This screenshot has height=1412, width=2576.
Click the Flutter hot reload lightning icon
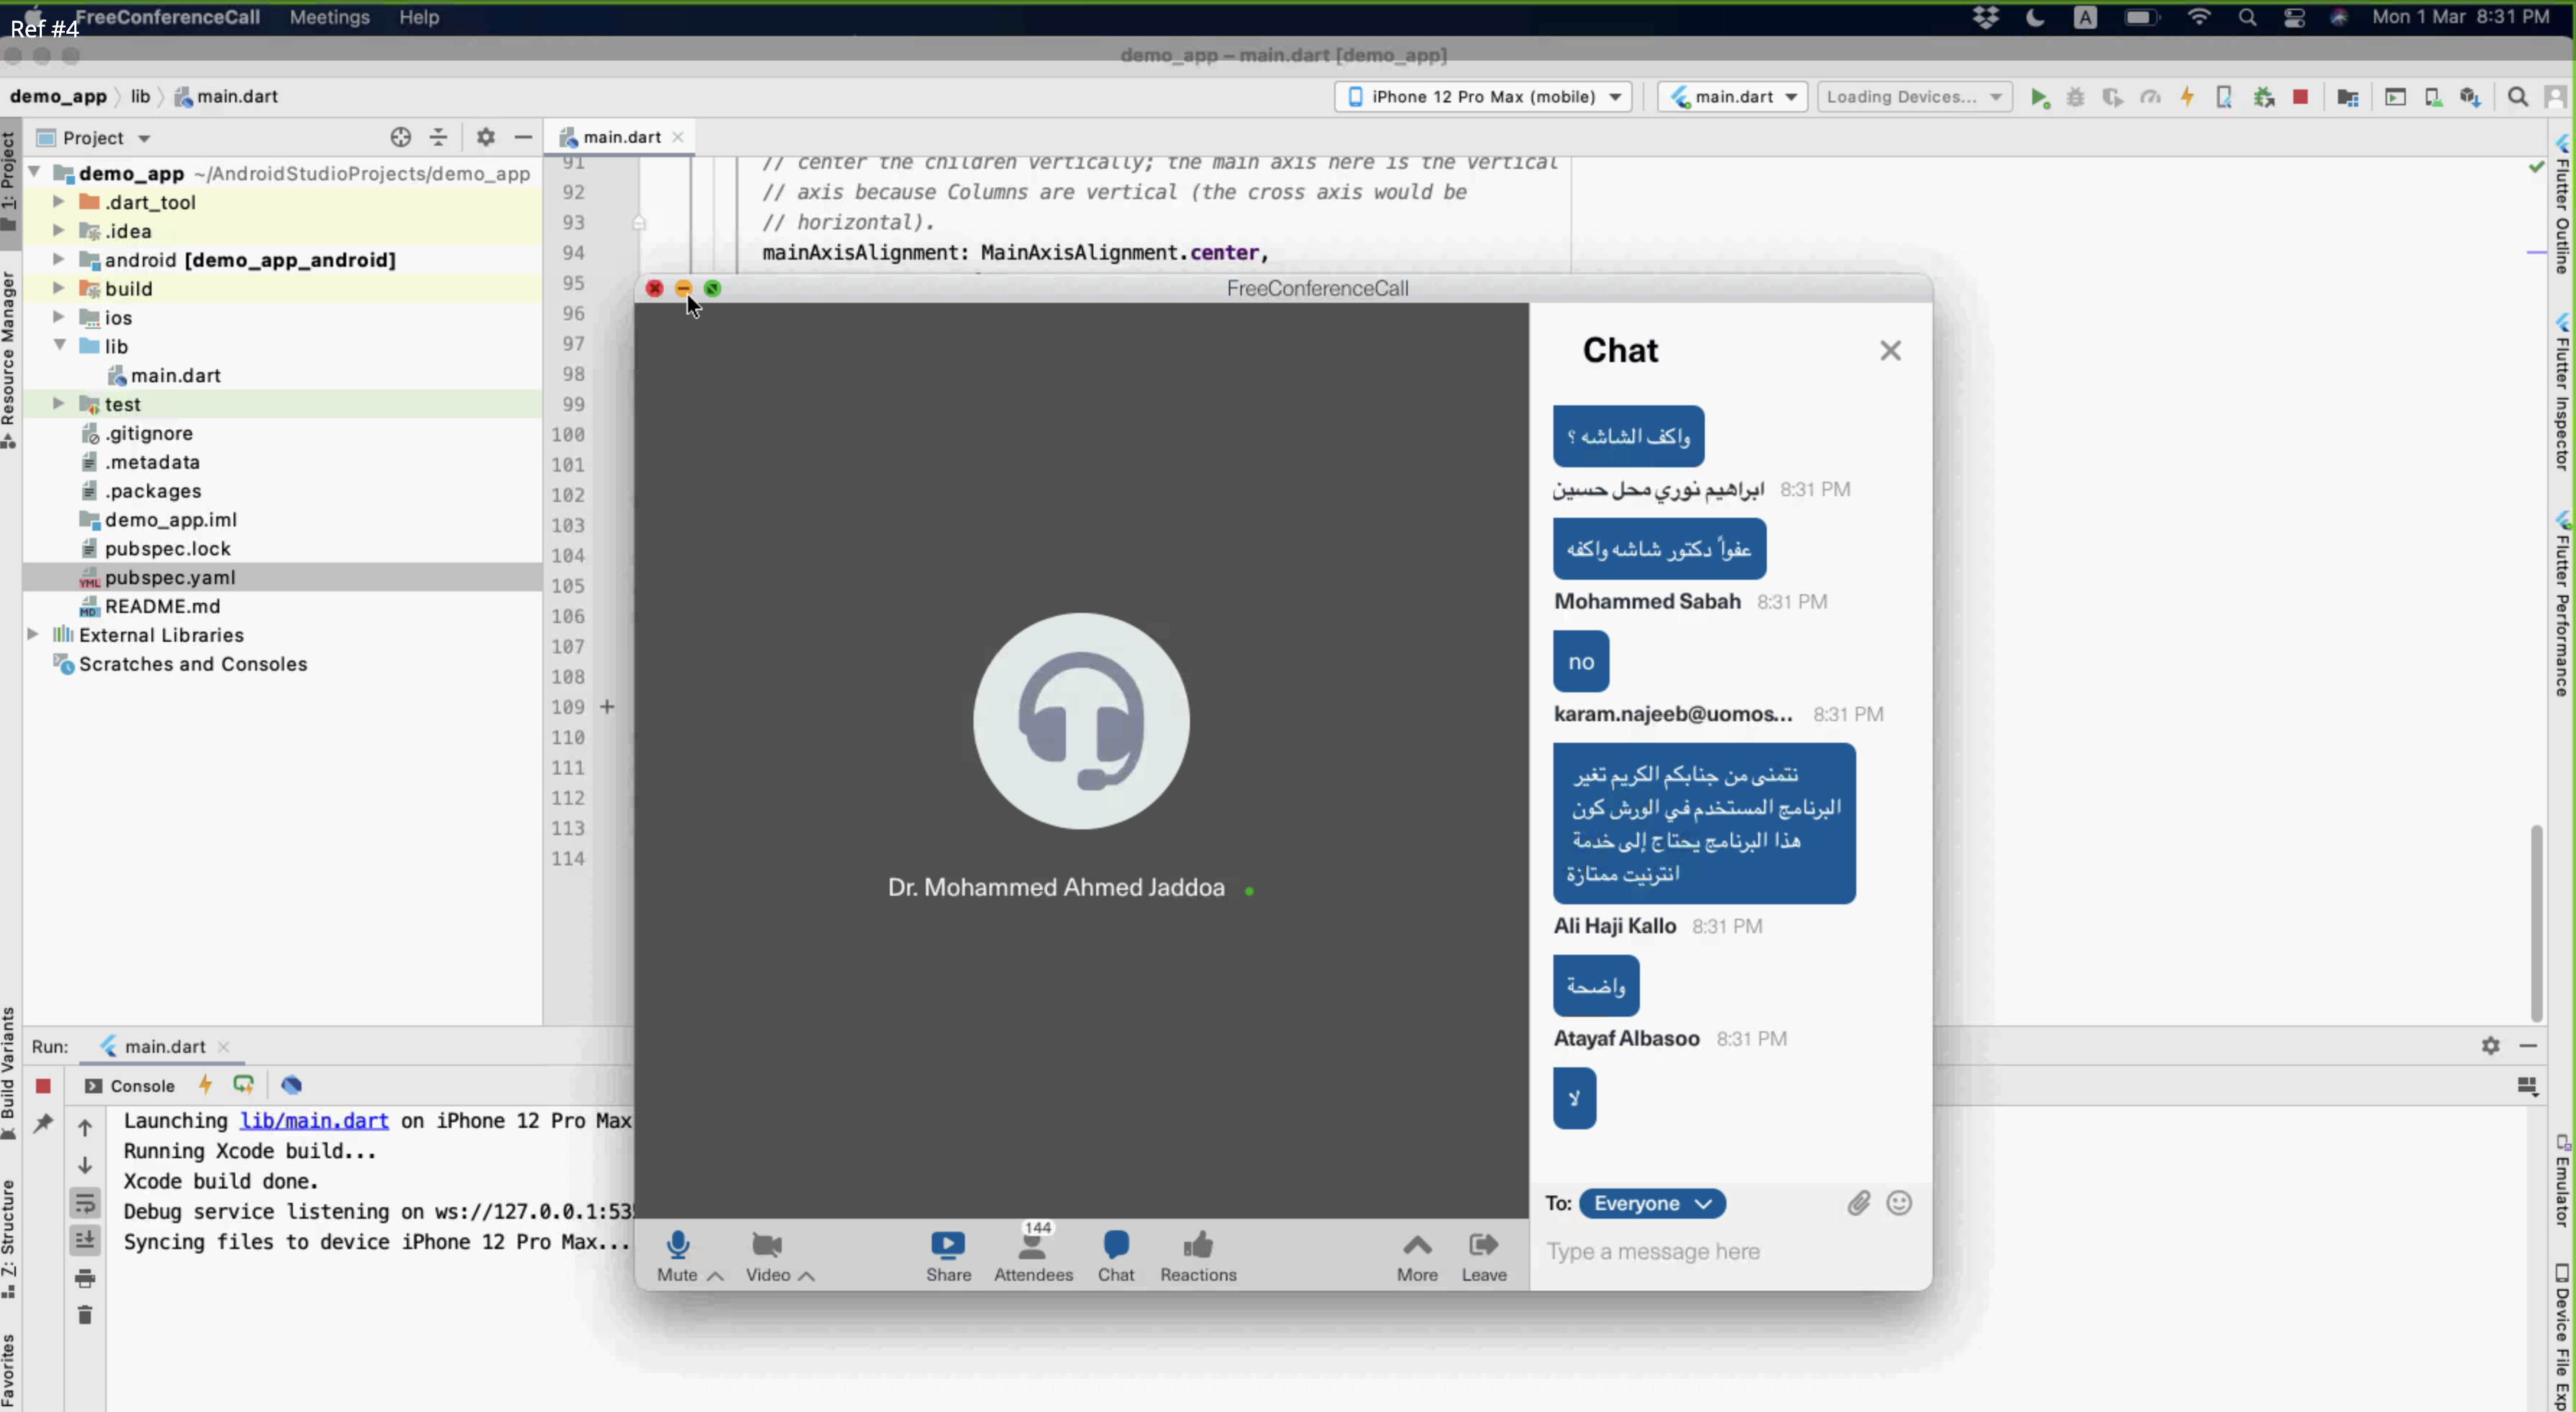click(x=2187, y=97)
